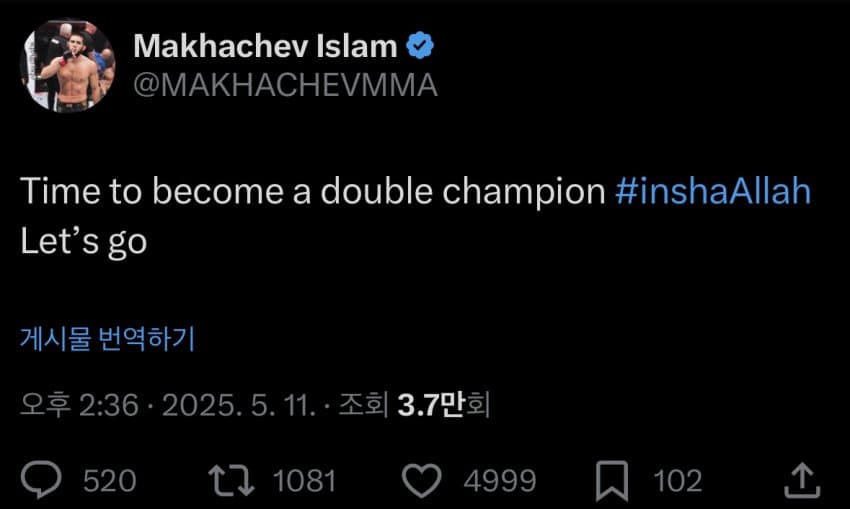This screenshot has height=509, width=850.
Task: Open the share upload icon
Action: point(802,480)
